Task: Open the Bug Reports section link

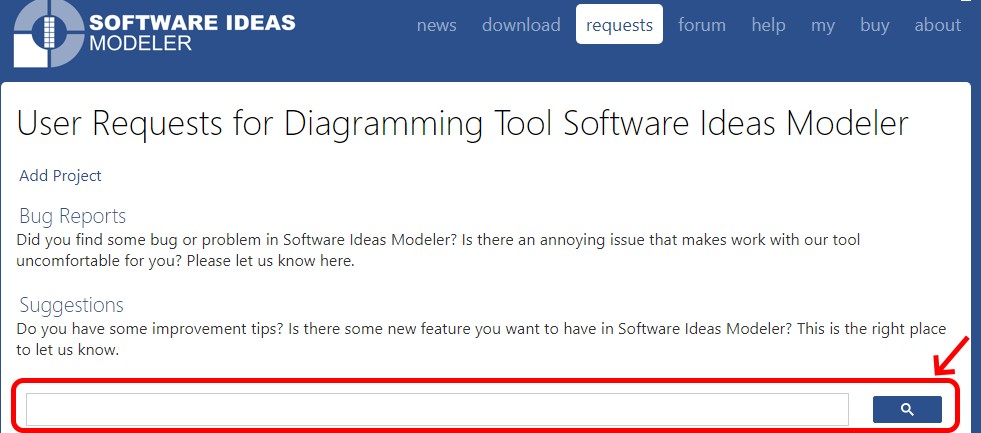Action: click(x=73, y=216)
